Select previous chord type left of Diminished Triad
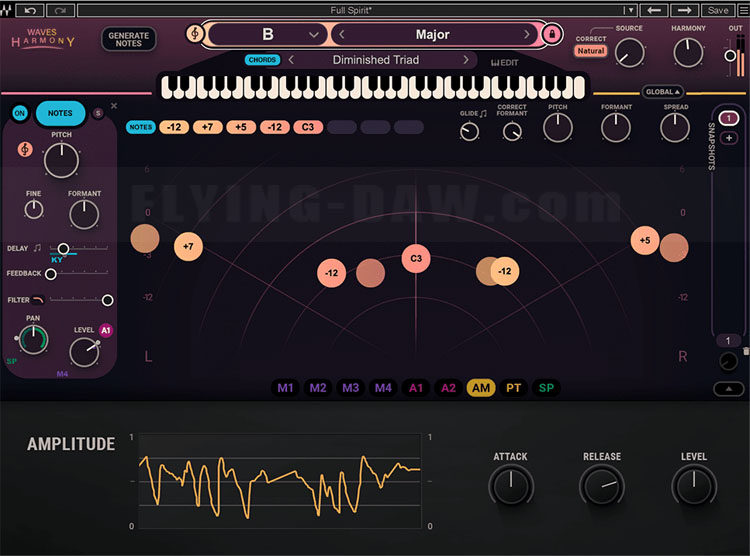The image size is (750, 556). [x=291, y=60]
